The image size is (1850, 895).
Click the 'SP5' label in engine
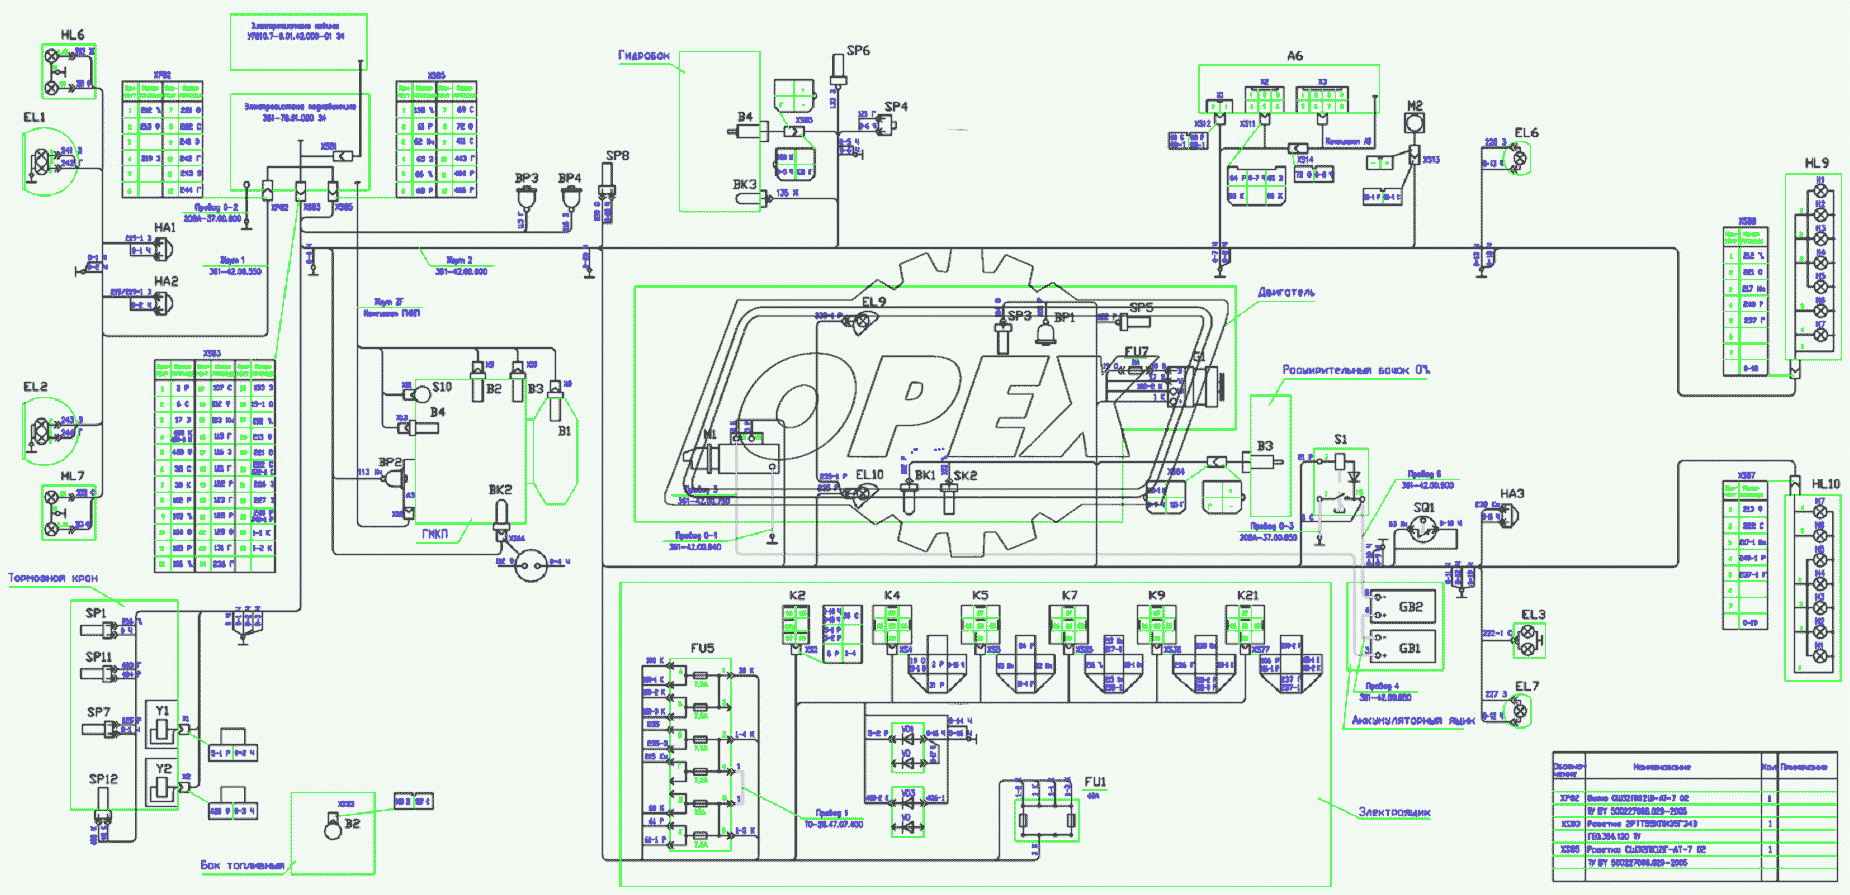[1141, 308]
